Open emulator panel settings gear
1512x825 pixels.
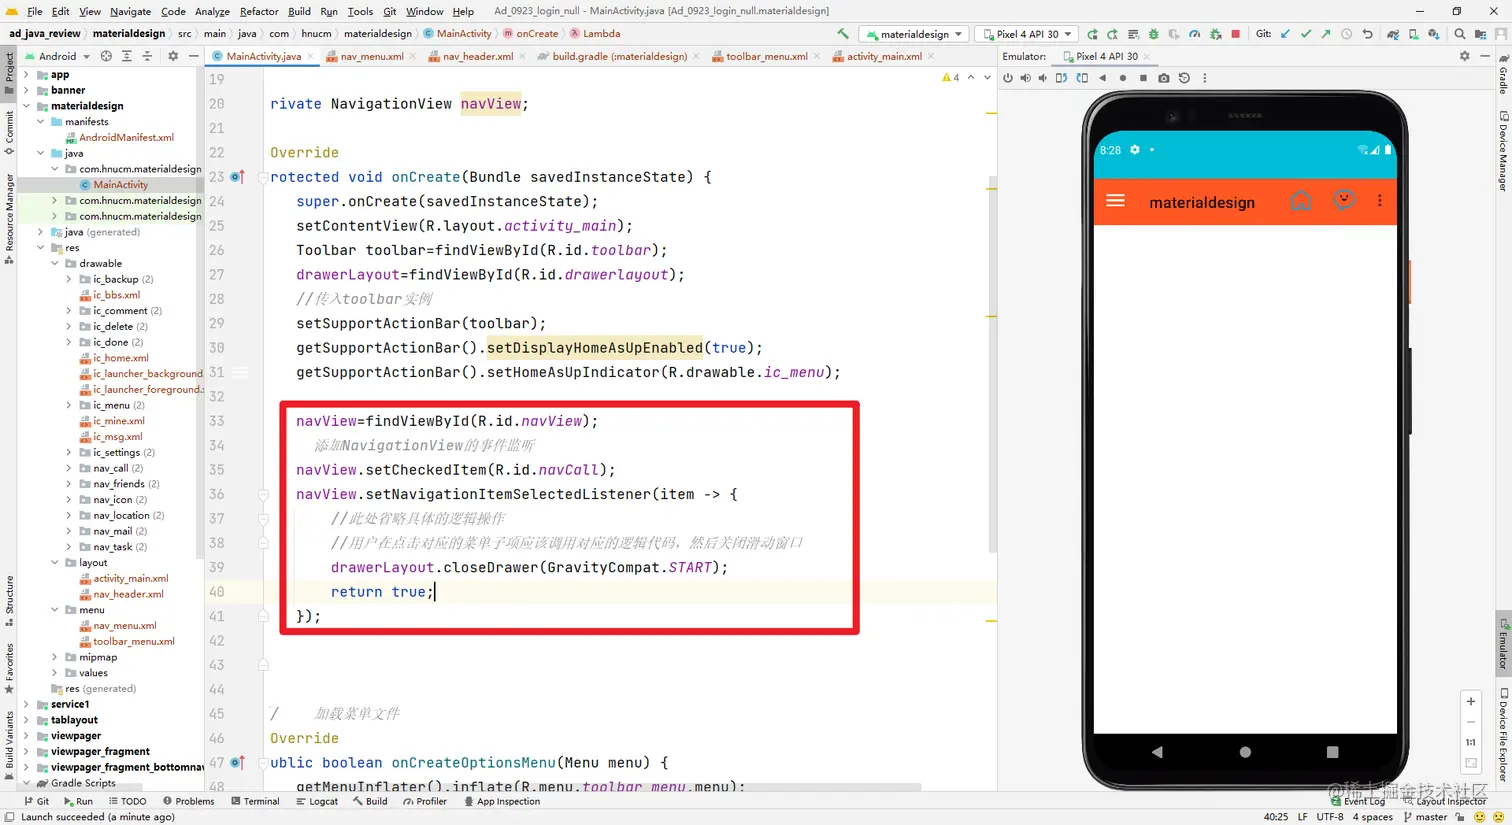pos(1465,56)
